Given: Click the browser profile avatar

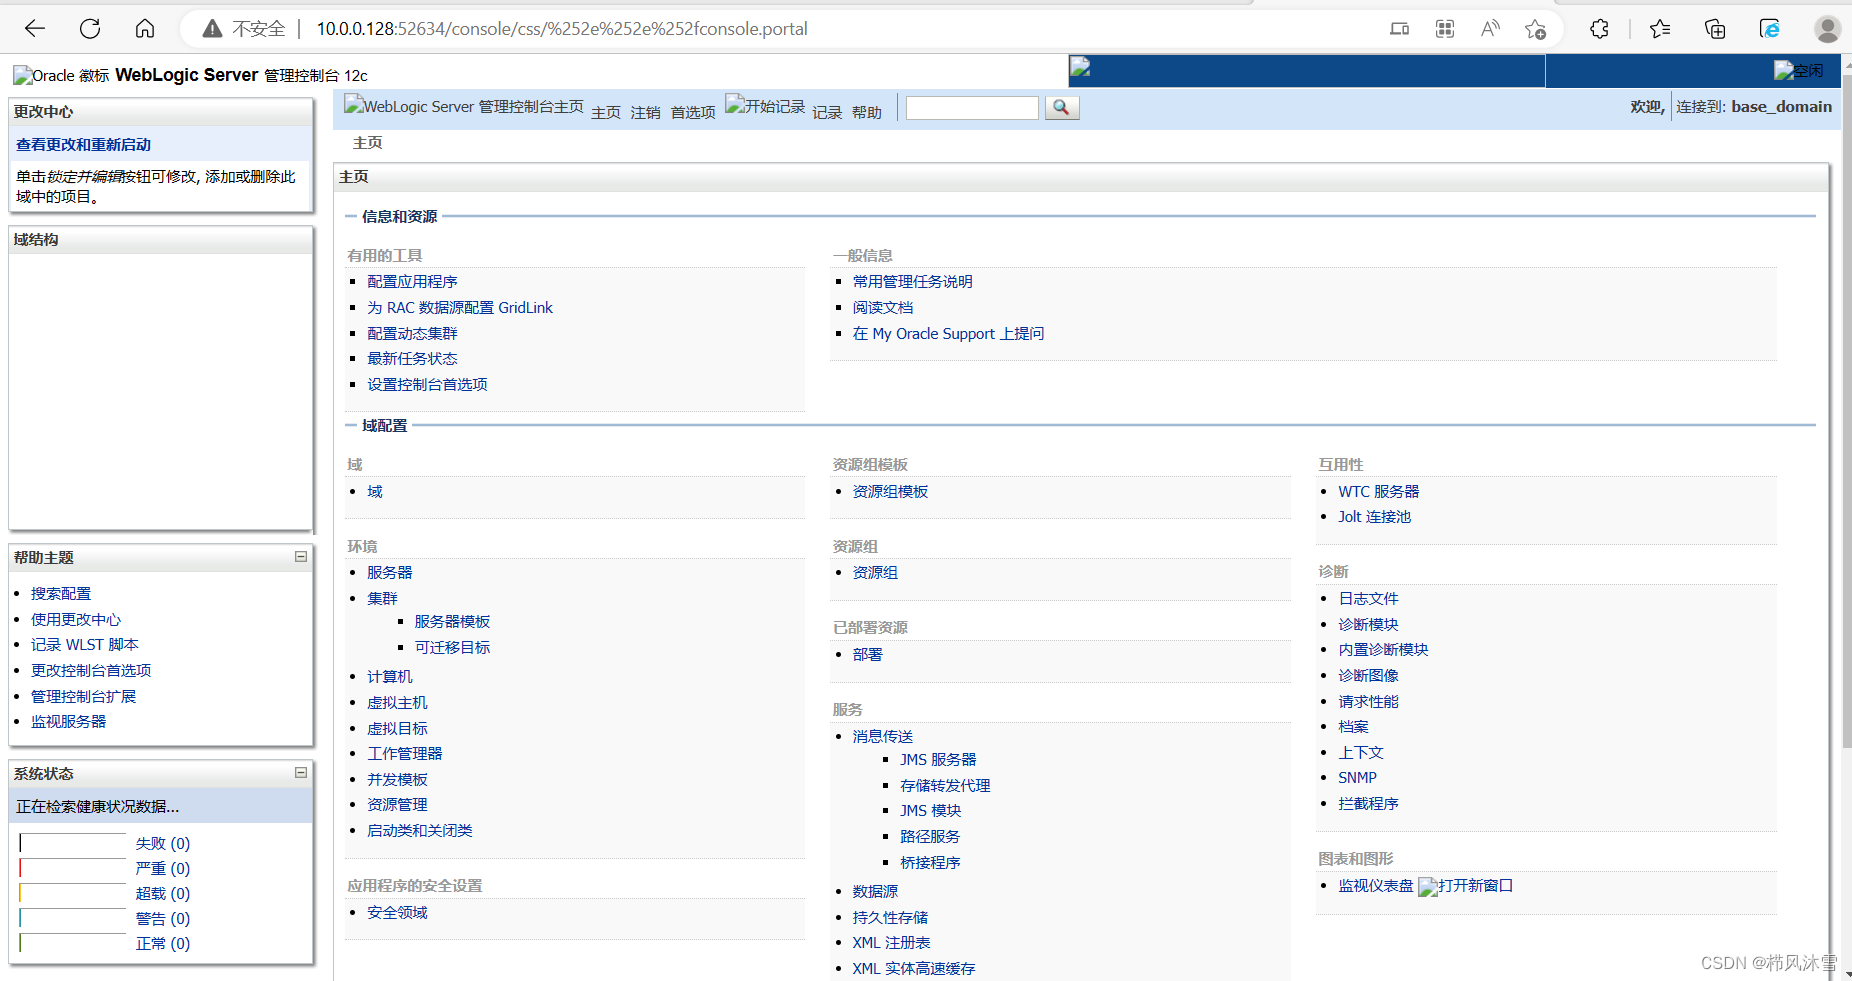Looking at the screenshot, I should coord(1828,29).
